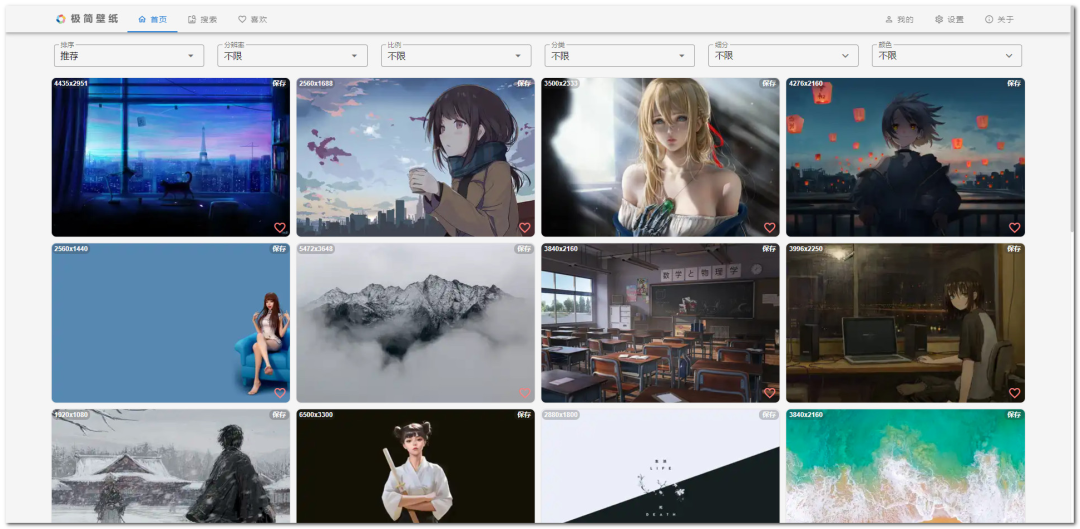Open the girl at laptop night thumbnail
1080x529 pixels.
pos(905,322)
